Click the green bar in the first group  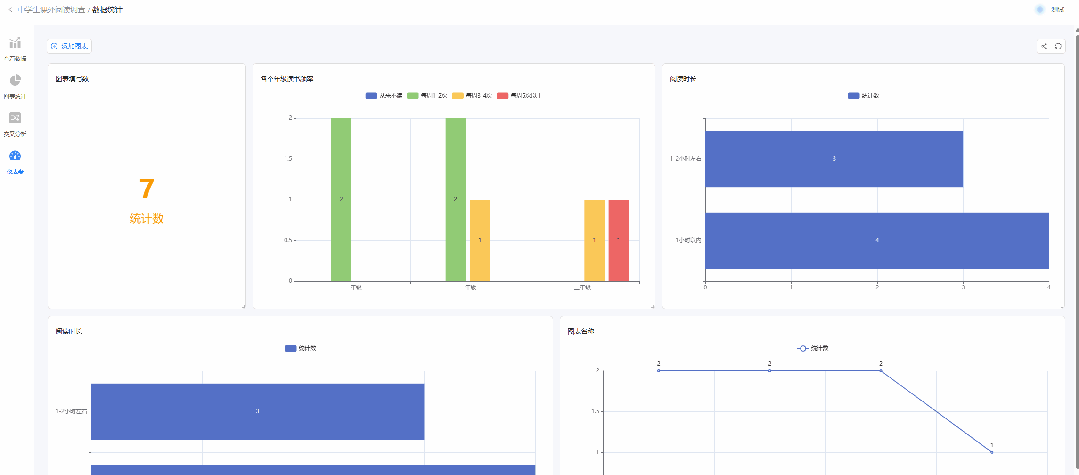[x=341, y=200]
